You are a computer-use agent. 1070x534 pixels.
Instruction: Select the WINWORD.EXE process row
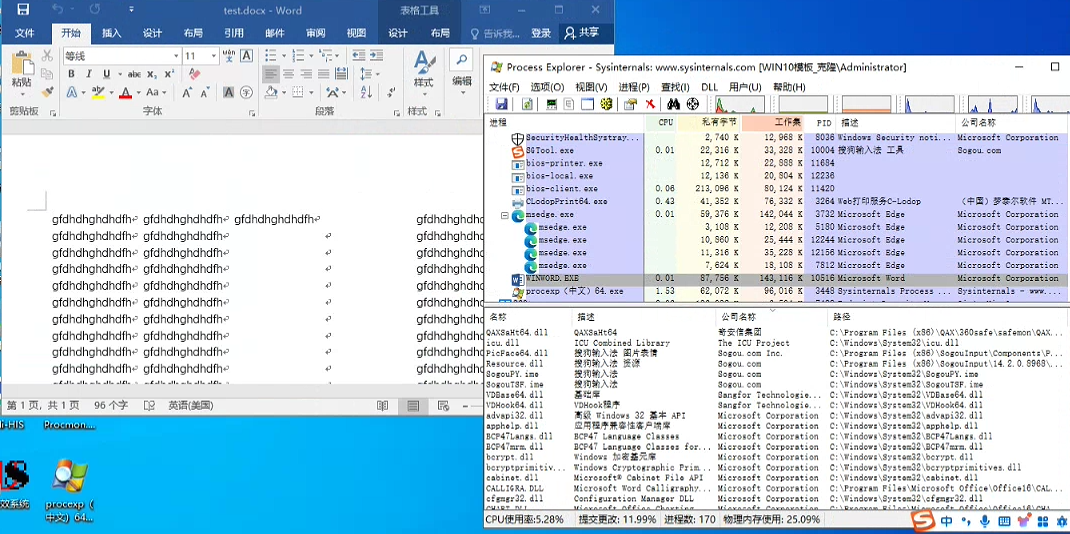776,278
